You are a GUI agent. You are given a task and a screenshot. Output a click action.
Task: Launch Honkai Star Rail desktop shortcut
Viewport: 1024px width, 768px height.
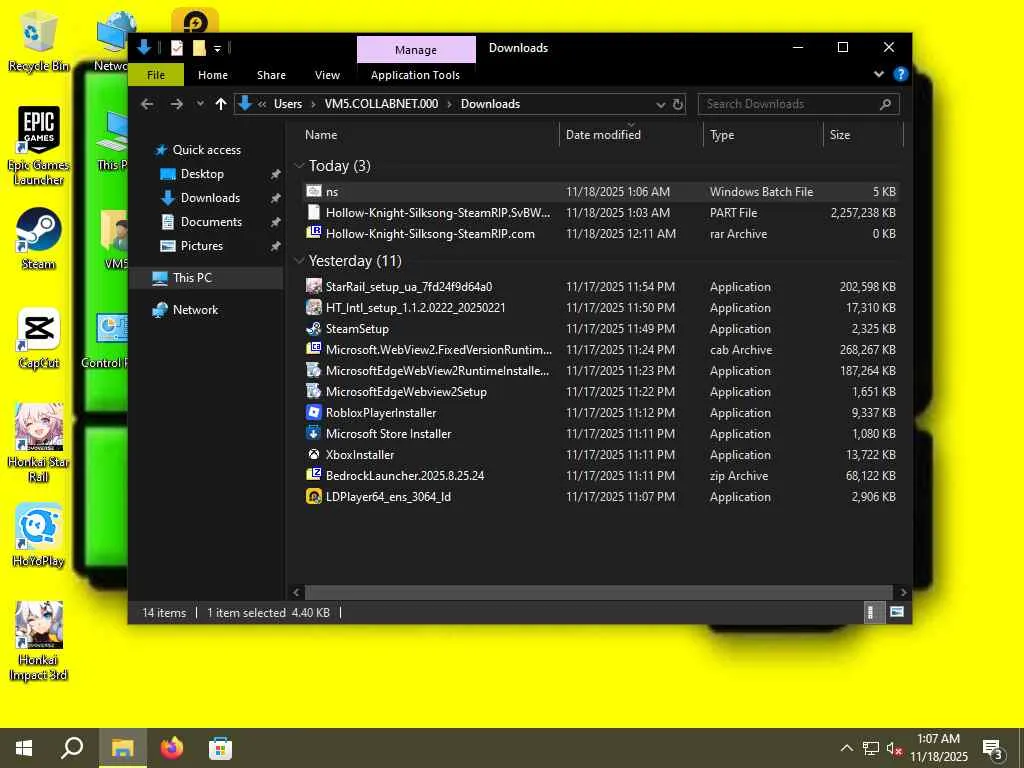click(38, 443)
